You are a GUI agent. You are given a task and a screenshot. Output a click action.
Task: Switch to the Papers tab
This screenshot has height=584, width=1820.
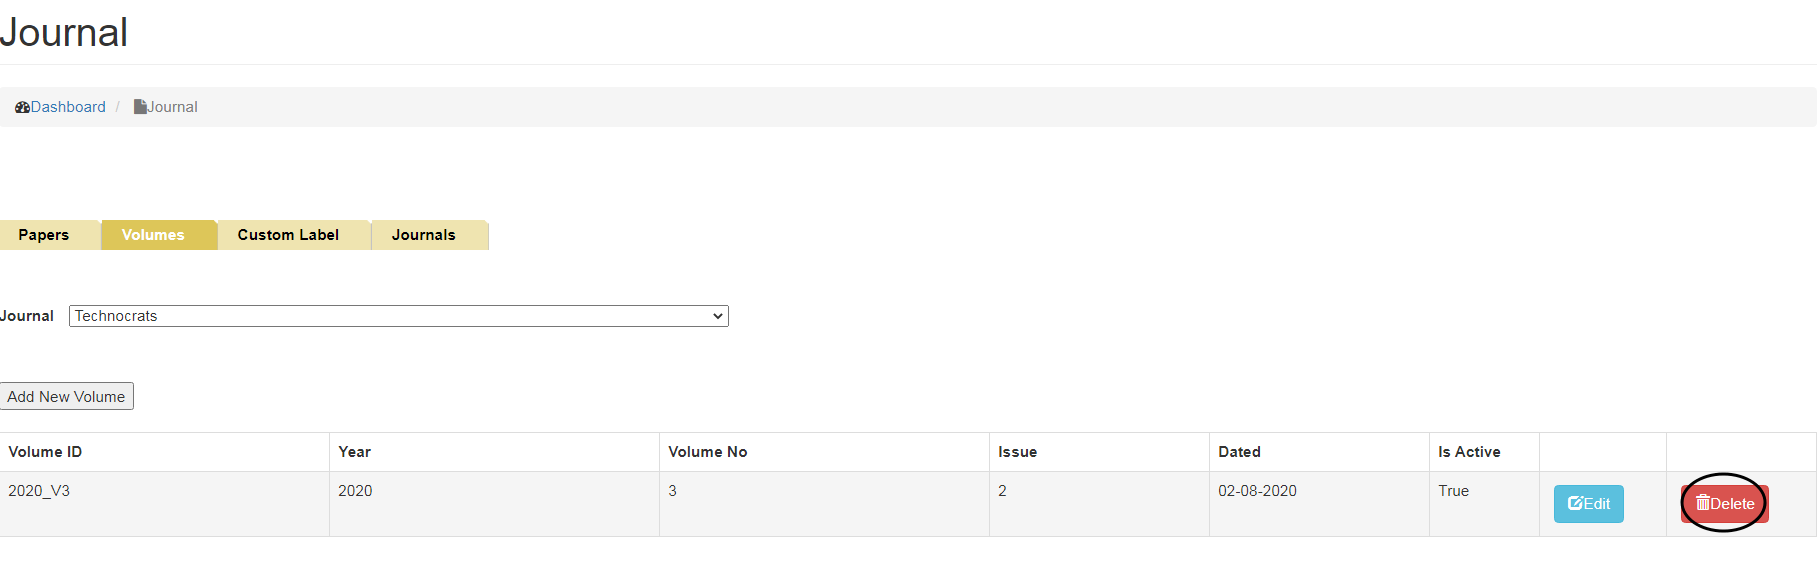(x=44, y=235)
